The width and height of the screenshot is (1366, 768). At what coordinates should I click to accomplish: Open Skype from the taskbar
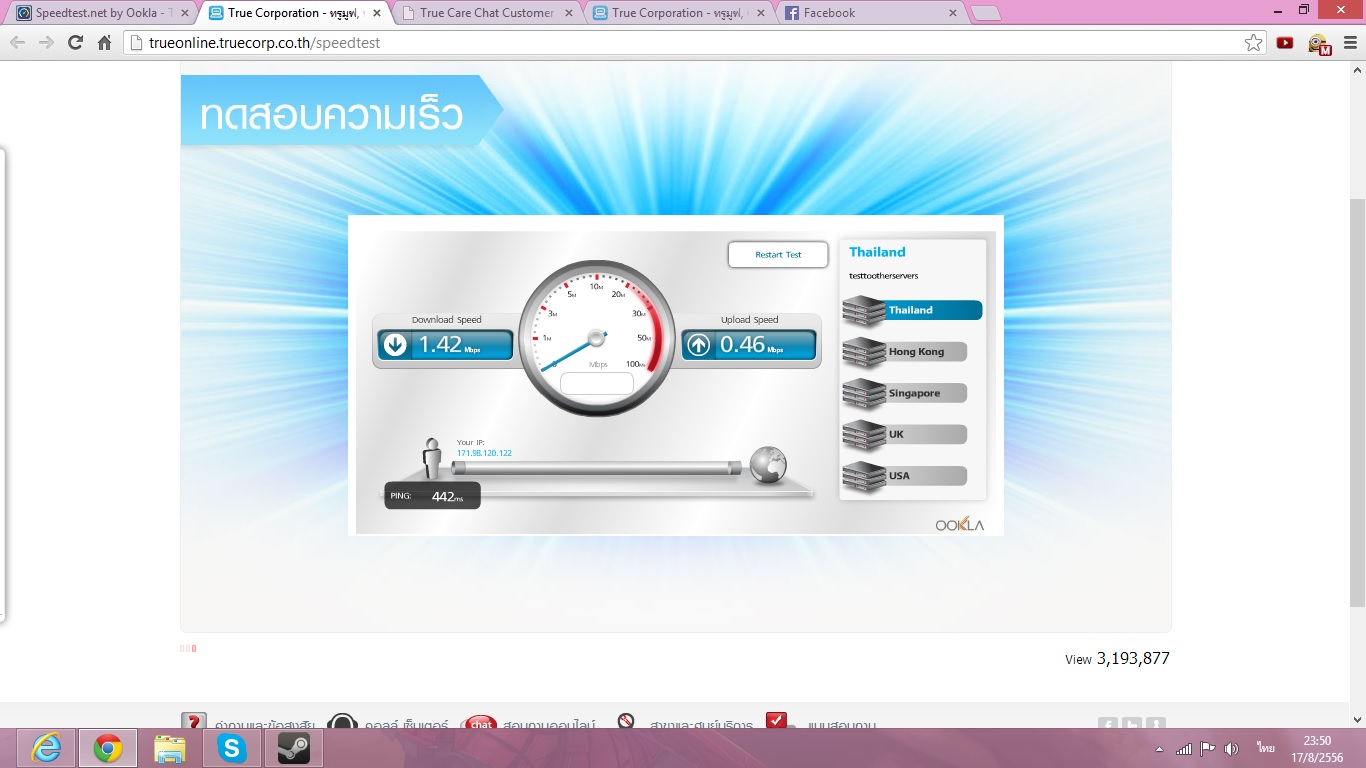(x=232, y=748)
